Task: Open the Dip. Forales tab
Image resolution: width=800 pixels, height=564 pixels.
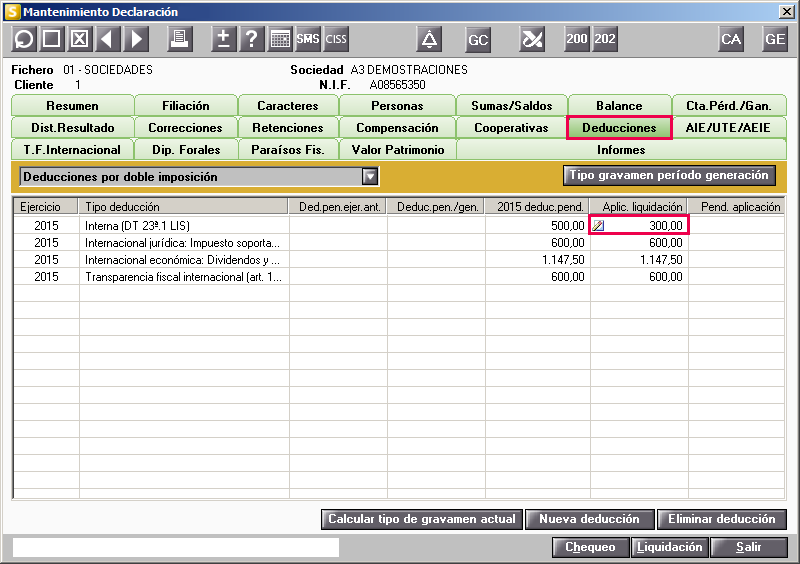Action: pyautogui.click(x=186, y=150)
